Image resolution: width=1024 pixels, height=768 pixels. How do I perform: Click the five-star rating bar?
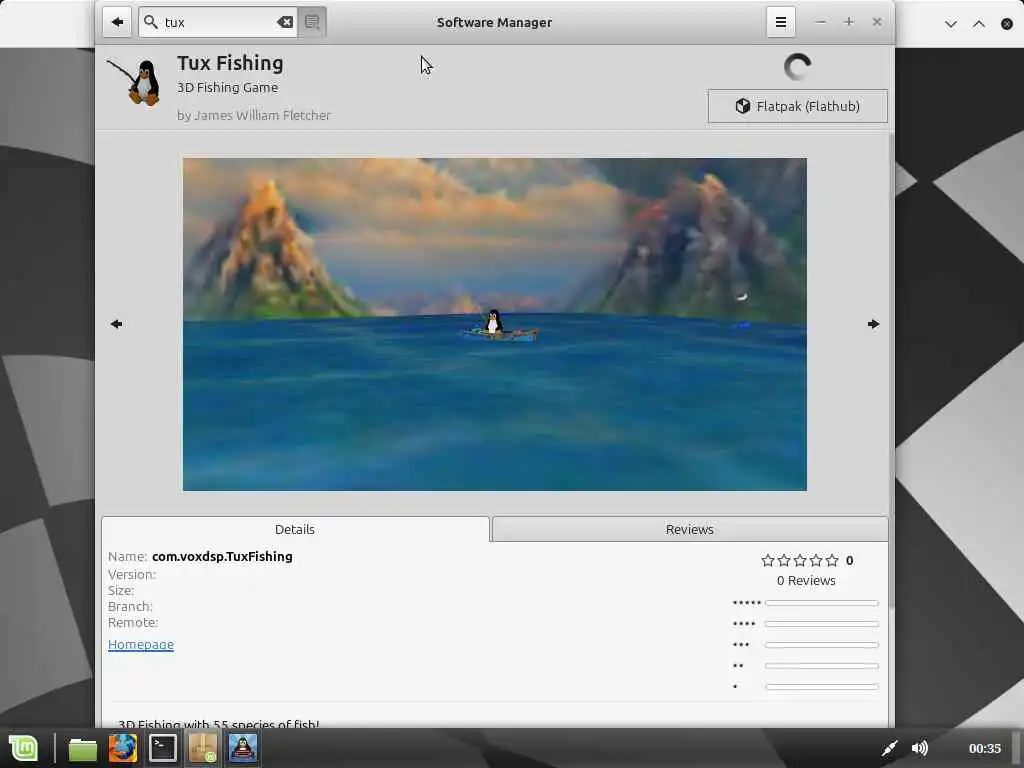[x=822, y=603]
